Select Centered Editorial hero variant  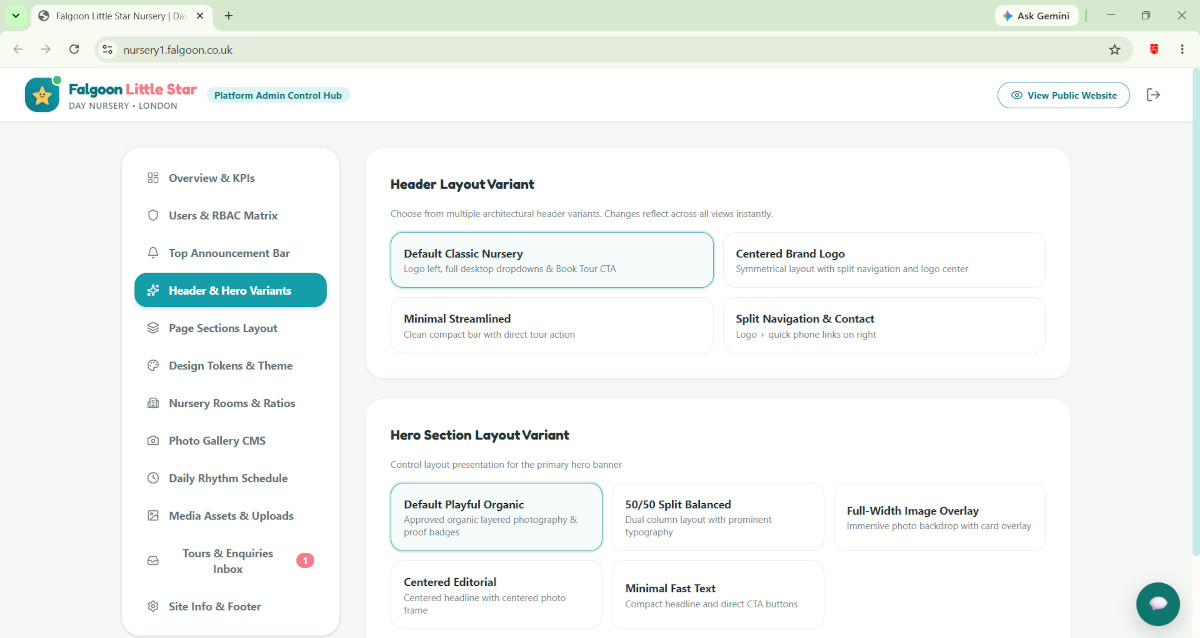(496, 594)
